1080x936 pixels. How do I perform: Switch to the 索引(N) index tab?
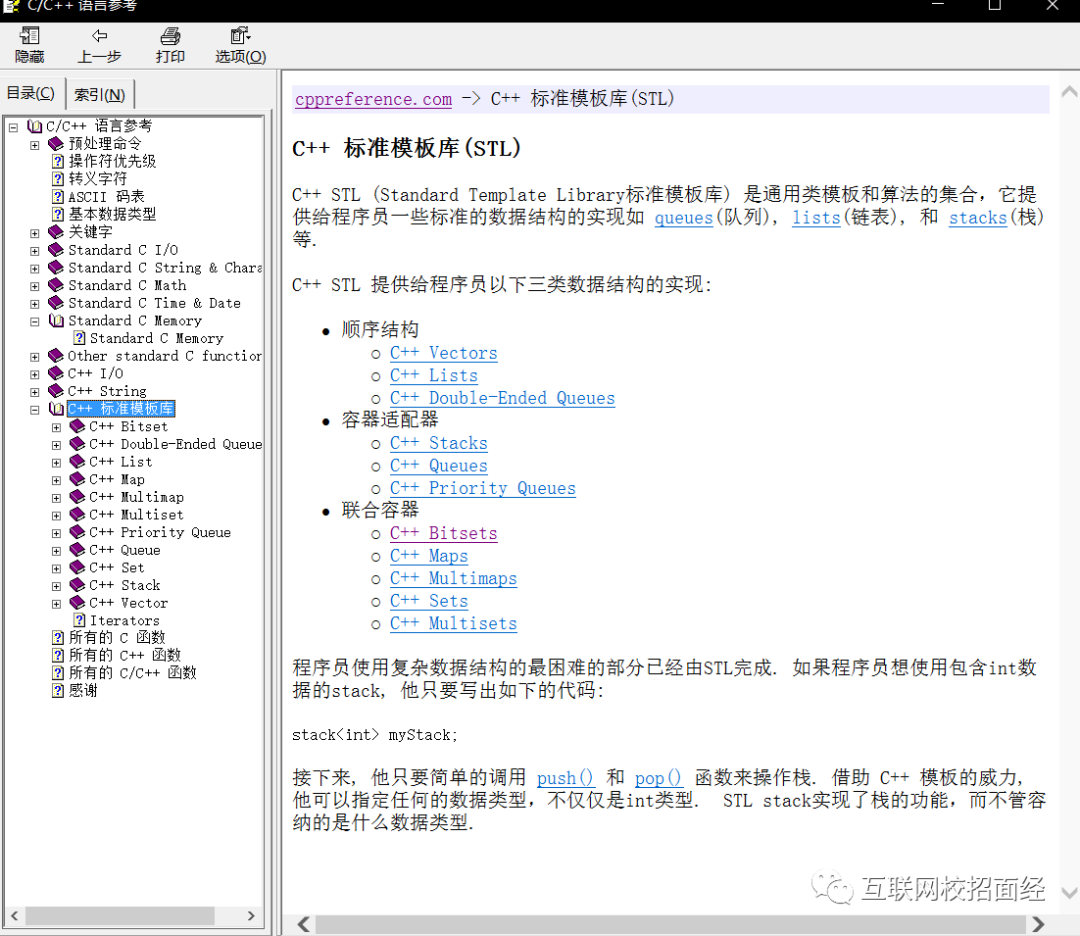(100, 94)
